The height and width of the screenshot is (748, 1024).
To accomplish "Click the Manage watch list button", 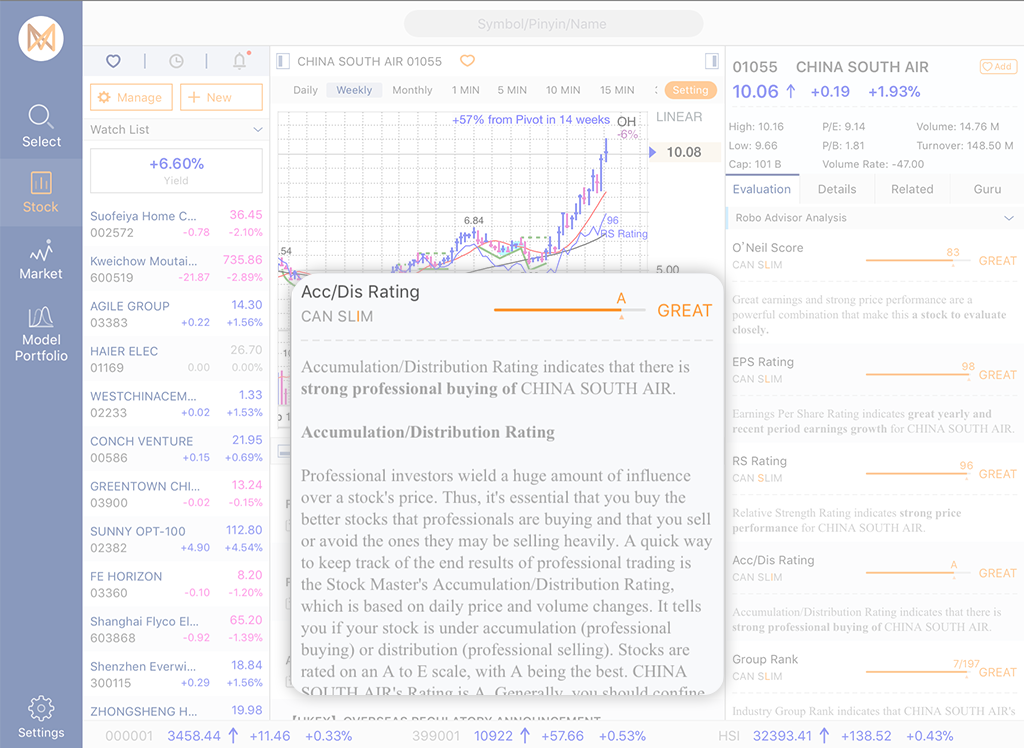I will click(x=130, y=97).
